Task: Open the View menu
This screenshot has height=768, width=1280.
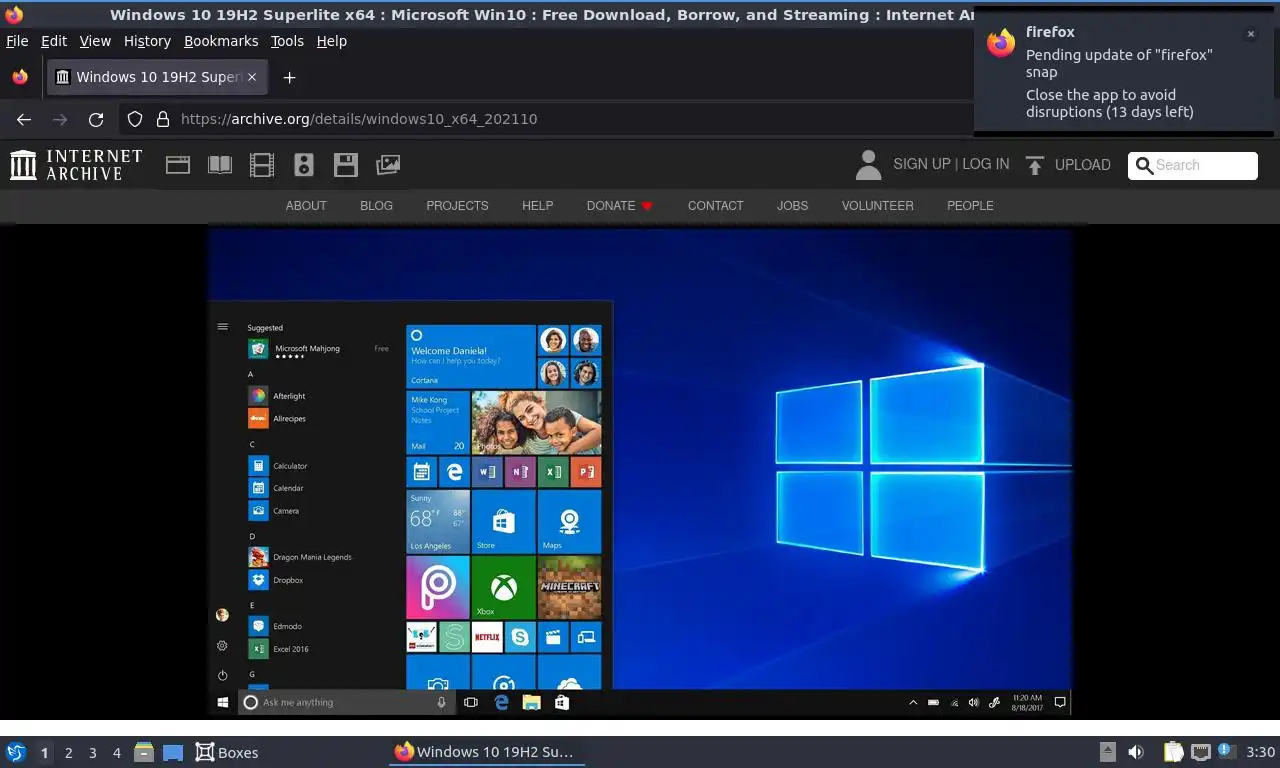Action: (x=95, y=41)
